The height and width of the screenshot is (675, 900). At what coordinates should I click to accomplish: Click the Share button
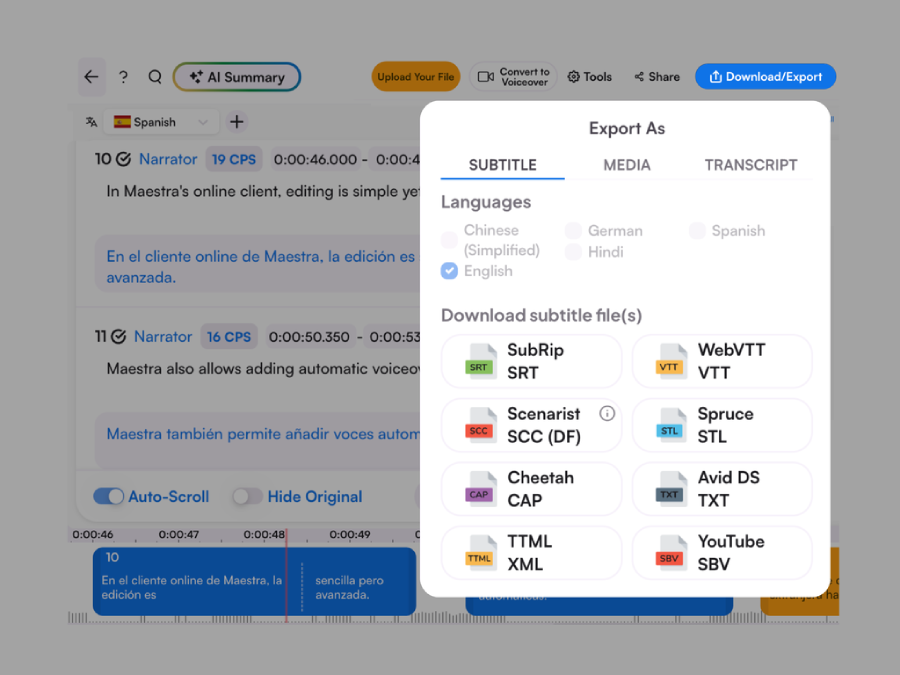[657, 77]
